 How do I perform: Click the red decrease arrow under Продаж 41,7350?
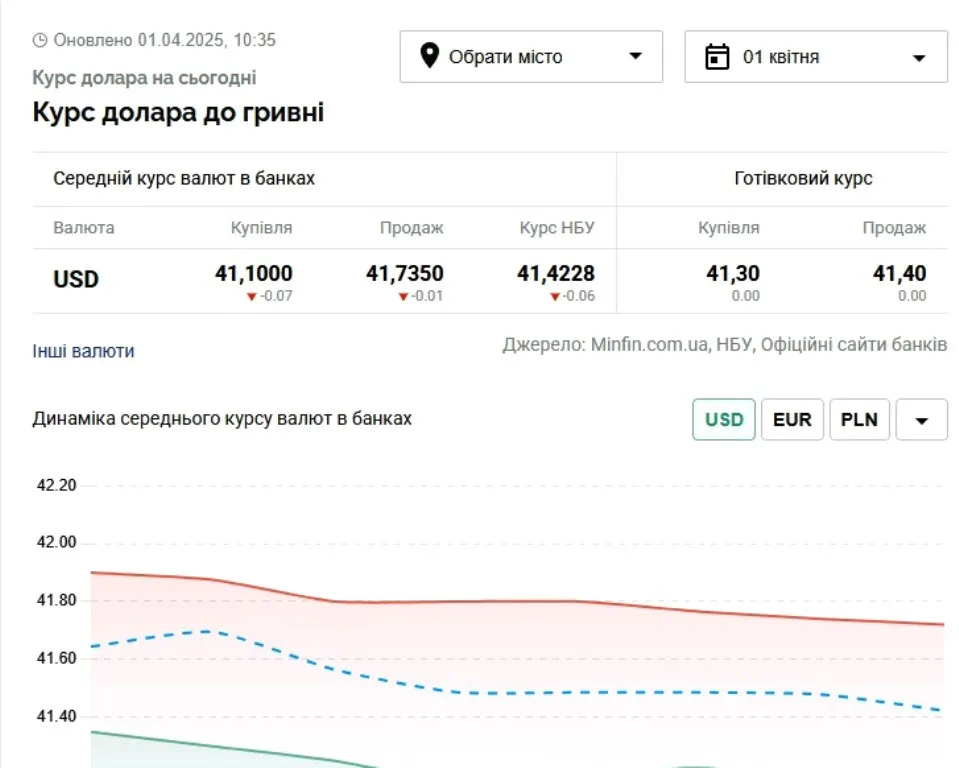coord(404,295)
